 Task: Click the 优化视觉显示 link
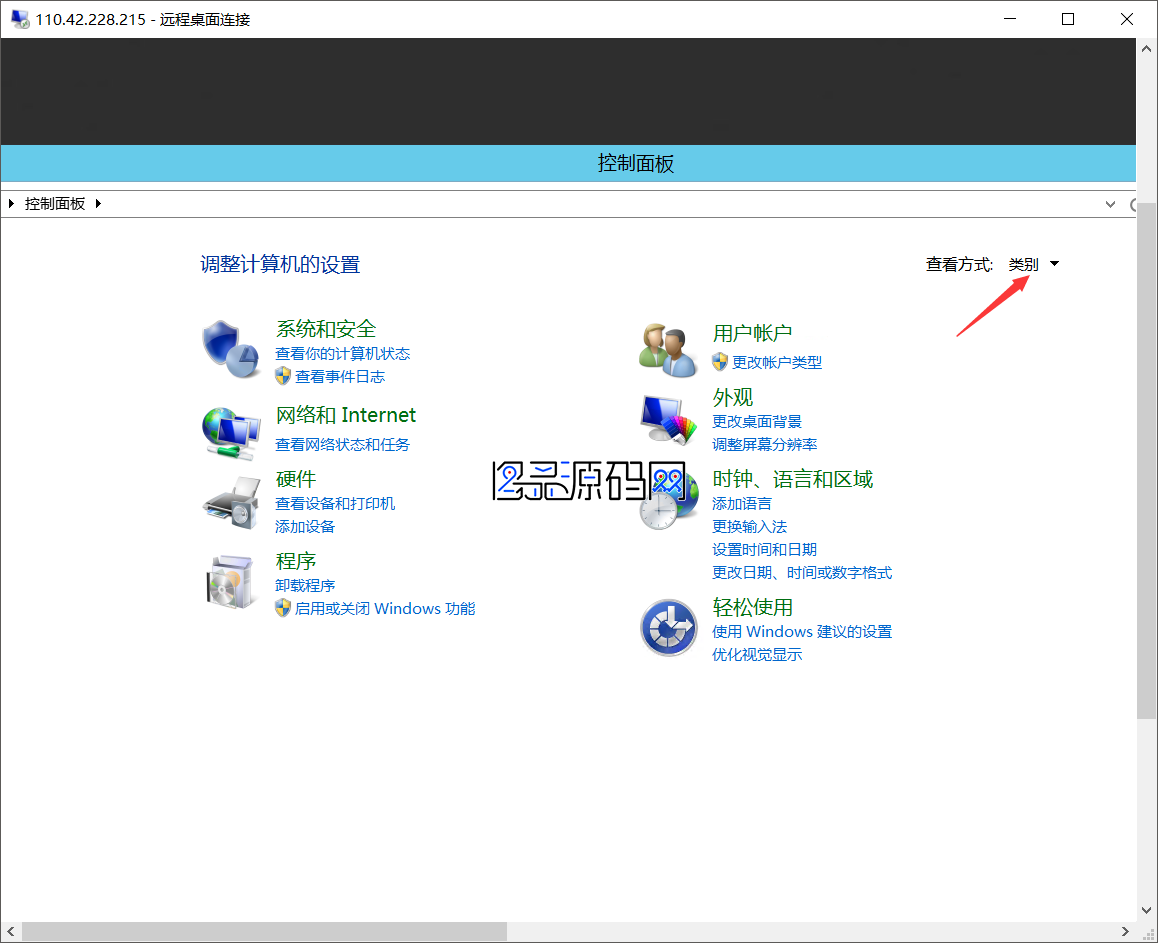point(757,654)
